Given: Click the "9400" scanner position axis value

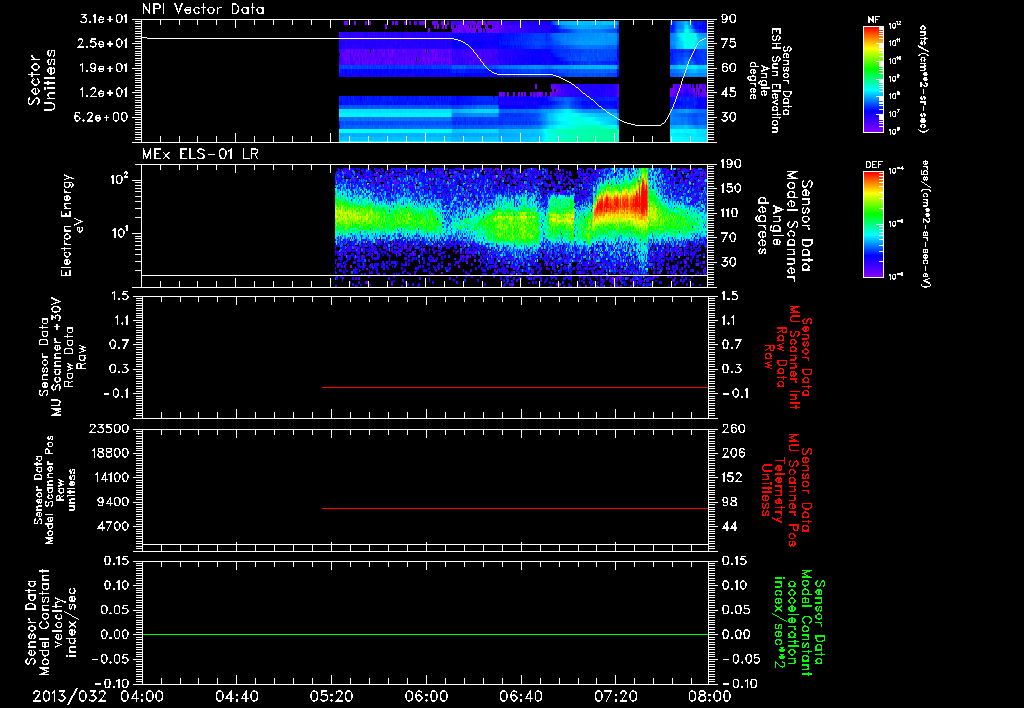Looking at the screenshot, I should [114, 502].
